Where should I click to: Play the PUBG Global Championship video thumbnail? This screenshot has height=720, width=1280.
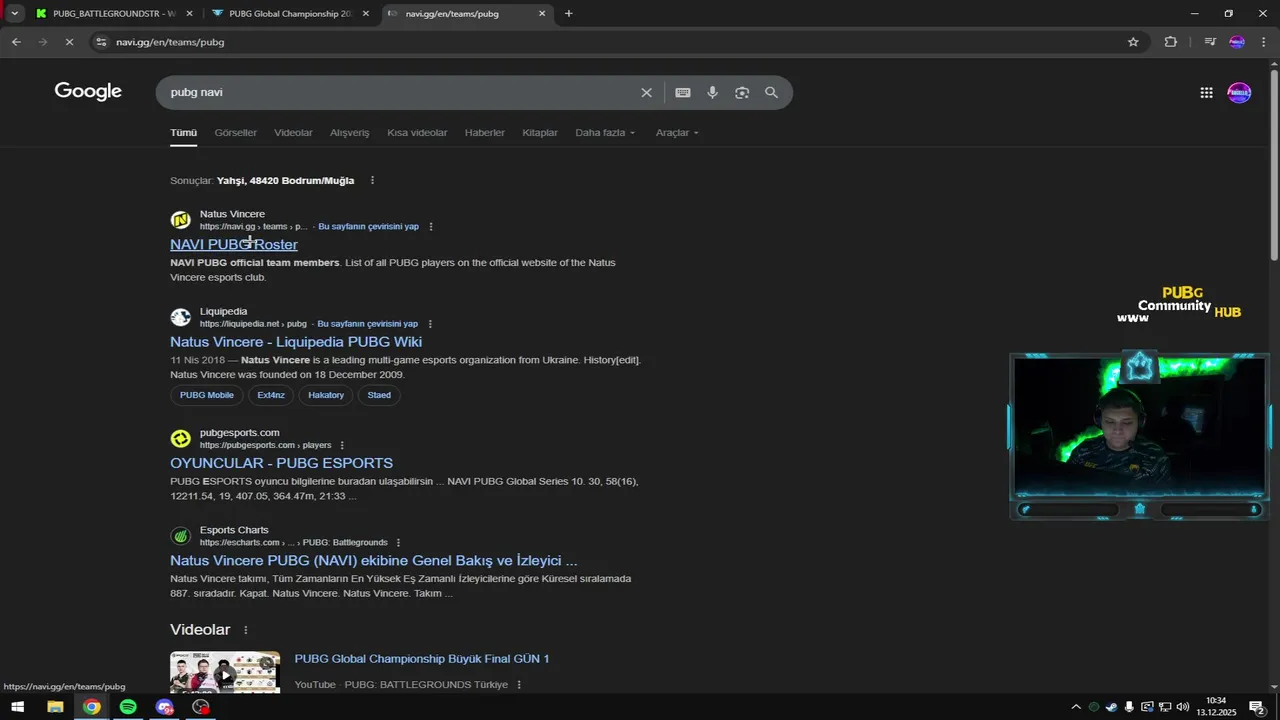click(x=225, y=673)
